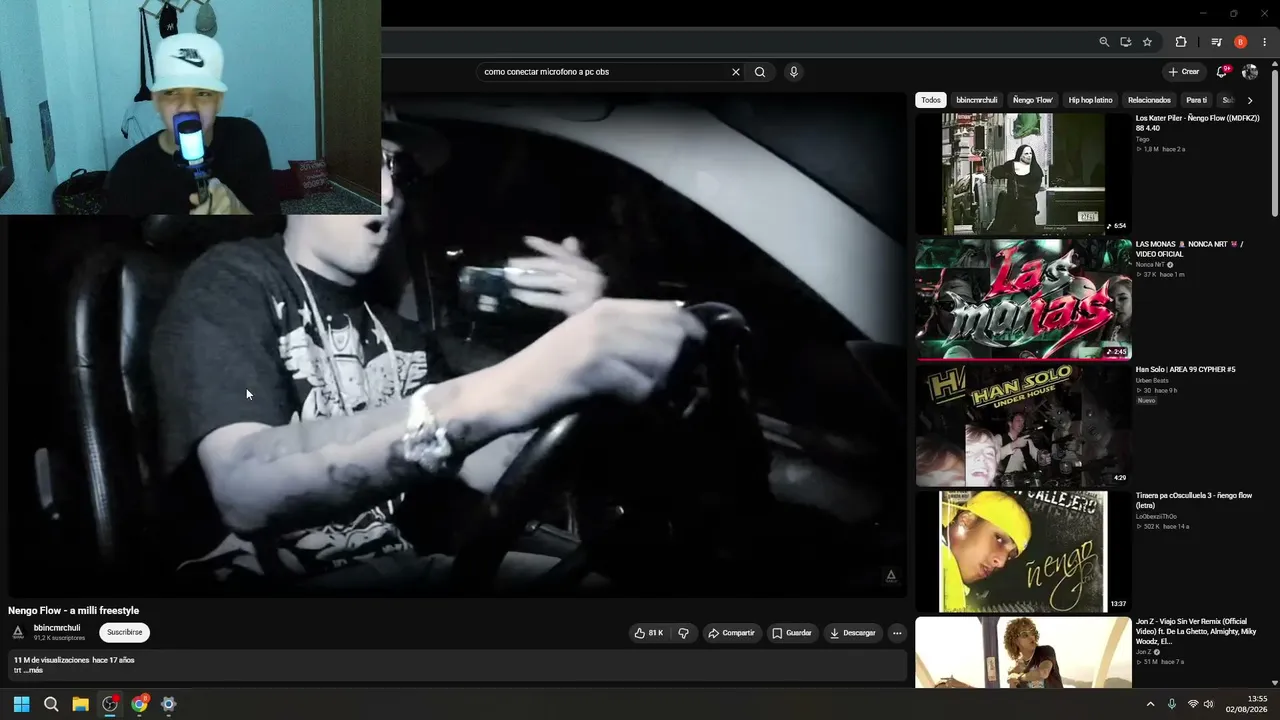Open the 'Los Kater Piler' video thumbnail
This screenshot has height=720, width=1280.
[1023, 173]
